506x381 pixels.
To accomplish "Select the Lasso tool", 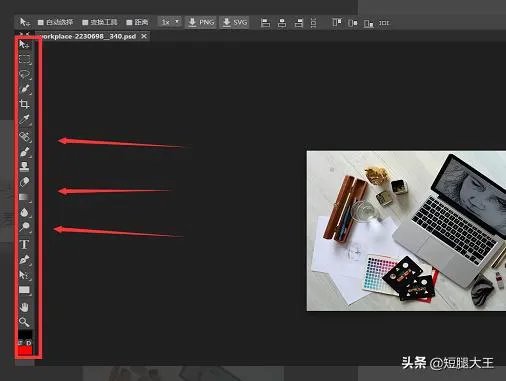I will pyautogui.click(x=24, y=74).
